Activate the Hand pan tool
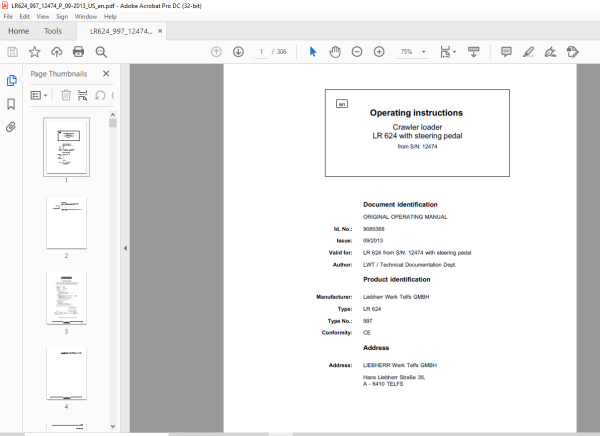 [x=335, y=52]
